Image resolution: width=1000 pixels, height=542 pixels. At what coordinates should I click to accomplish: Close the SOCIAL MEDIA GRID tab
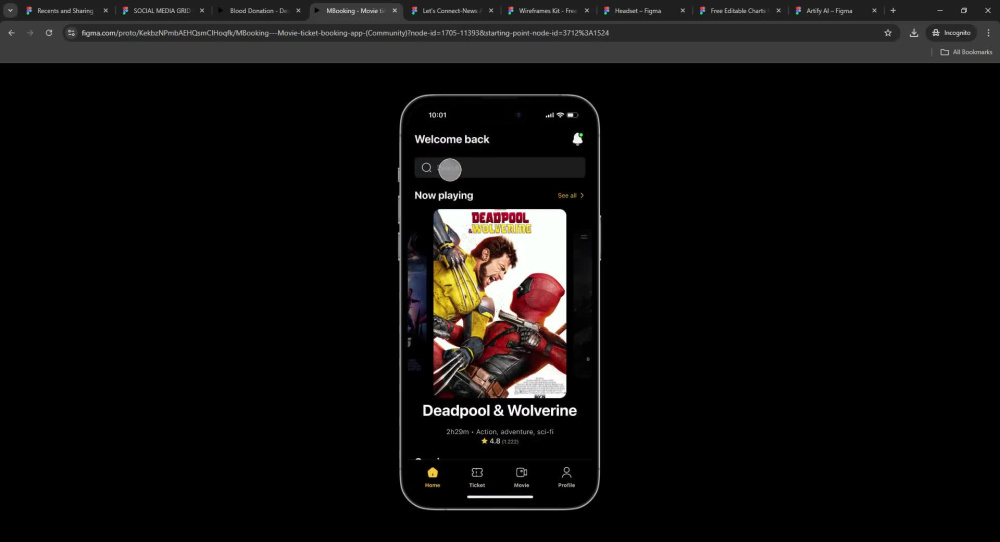point(202,11)
